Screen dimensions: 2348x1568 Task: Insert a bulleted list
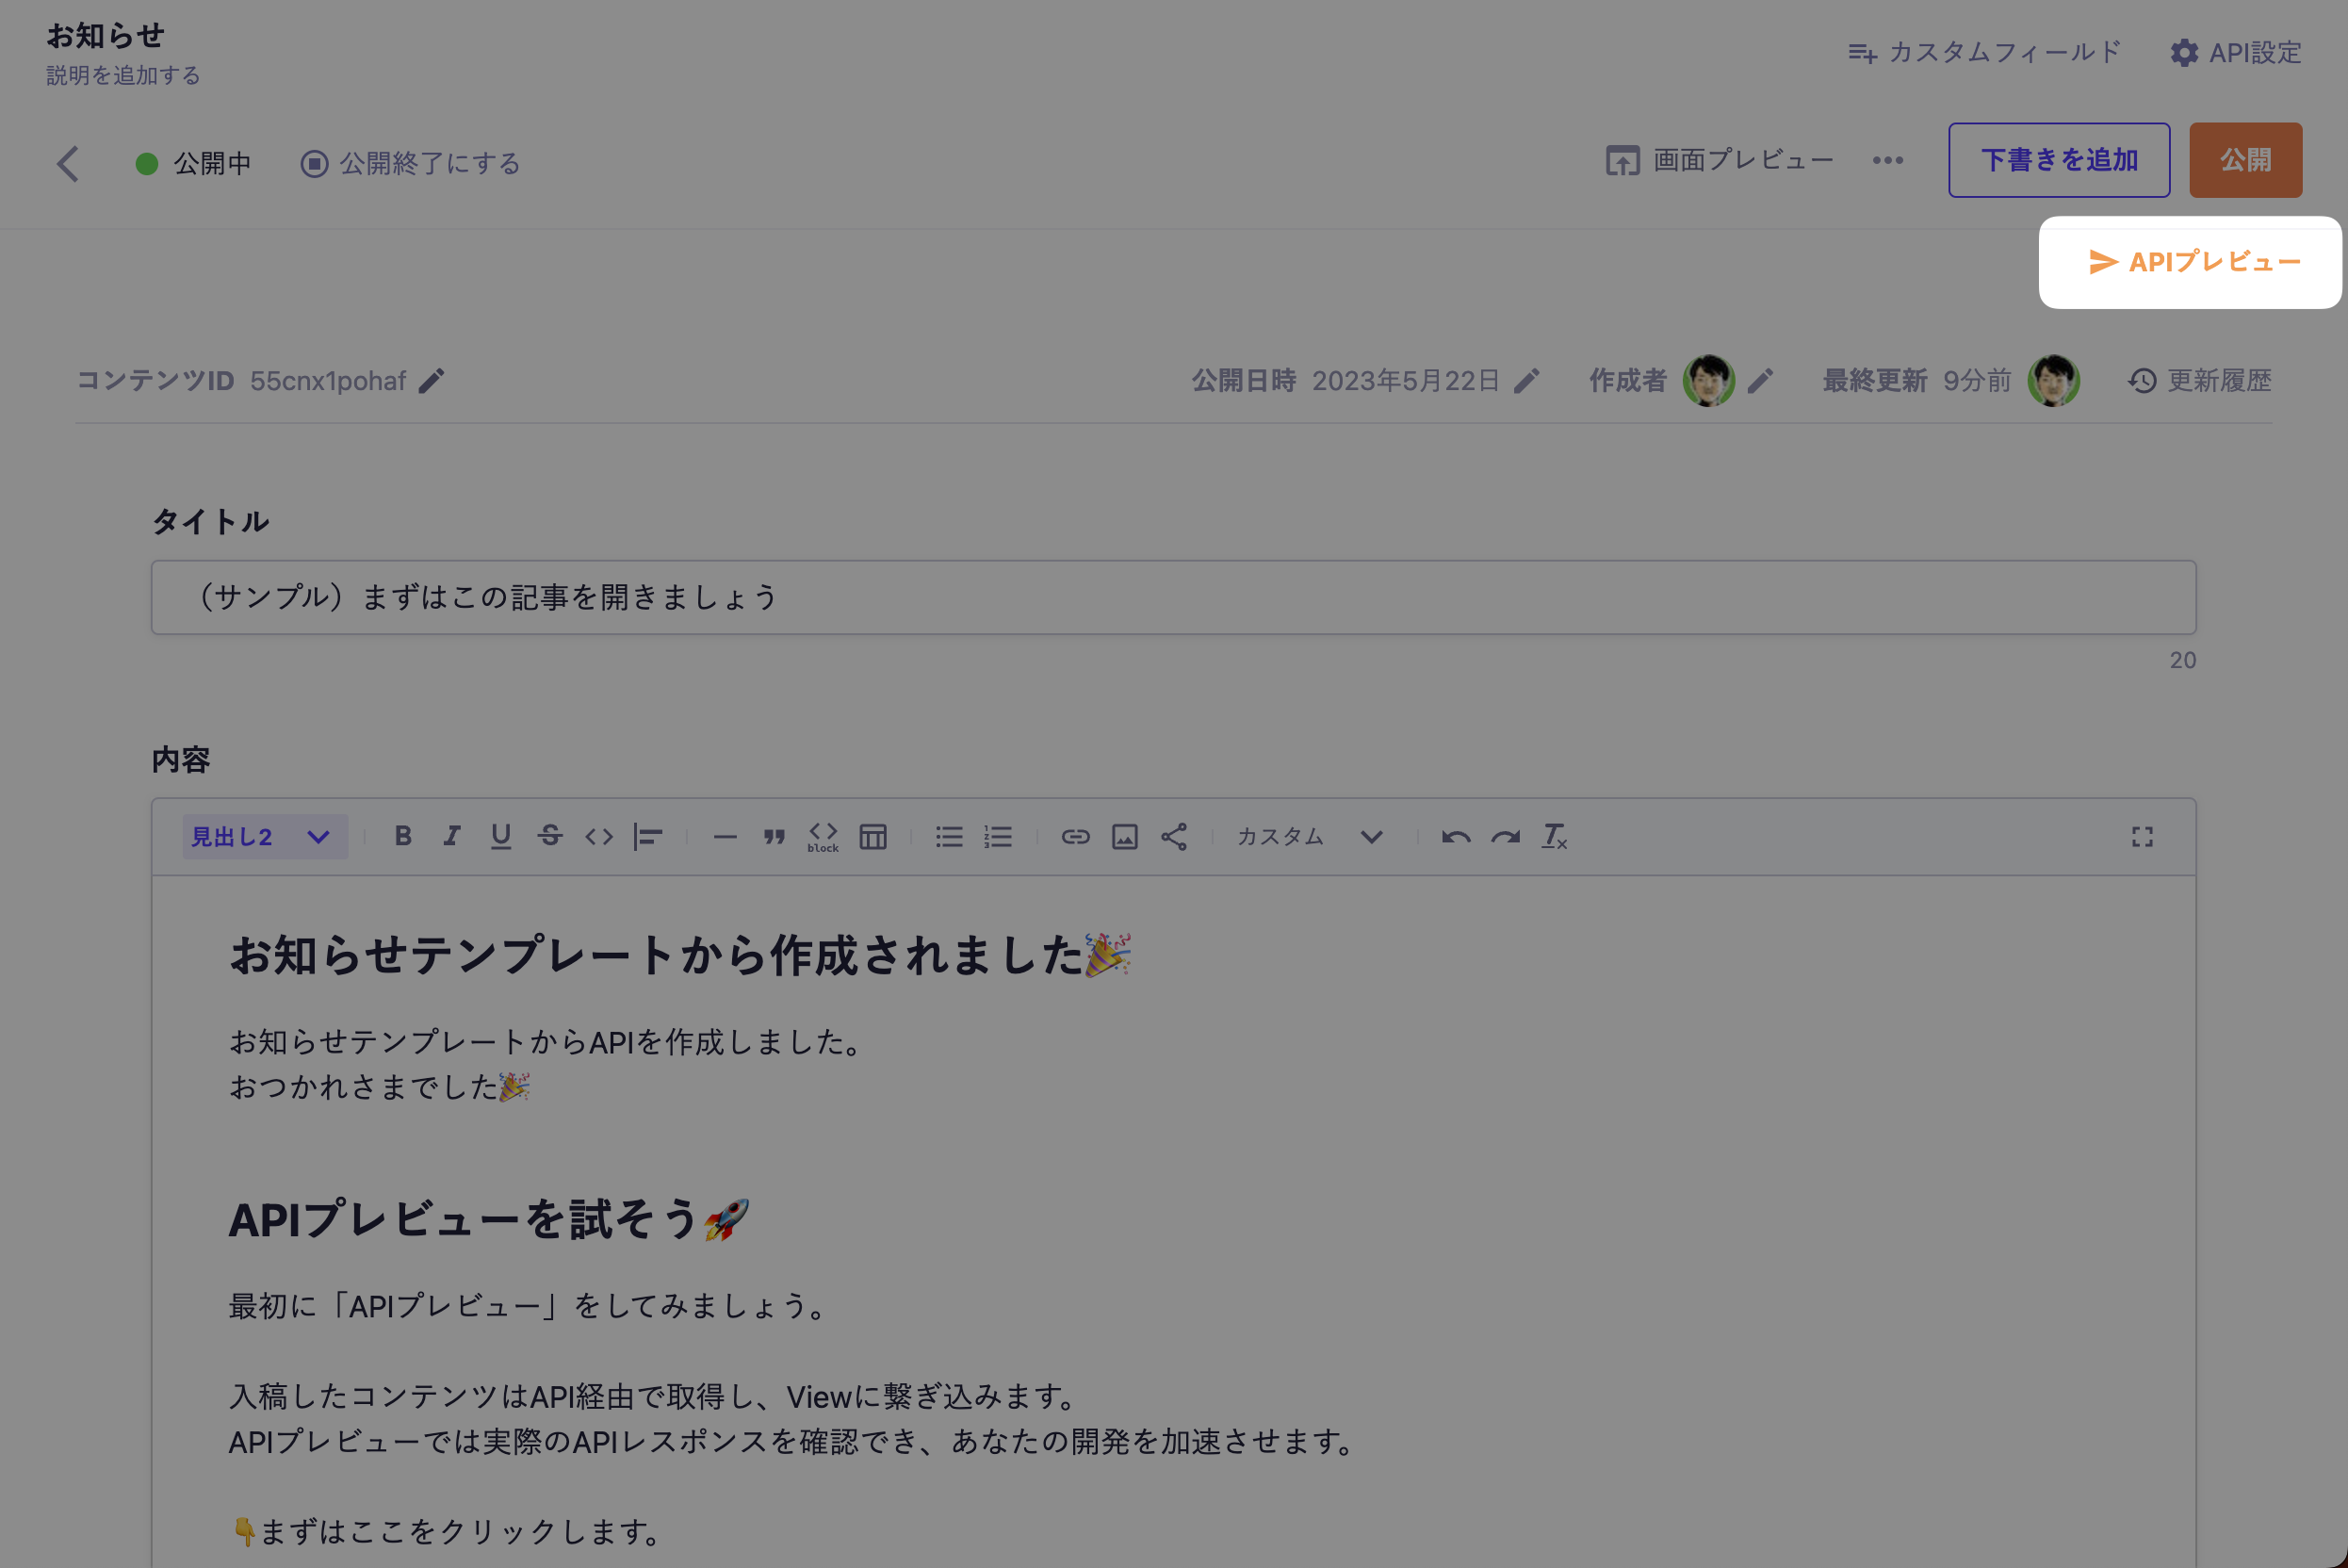(947, 837)
